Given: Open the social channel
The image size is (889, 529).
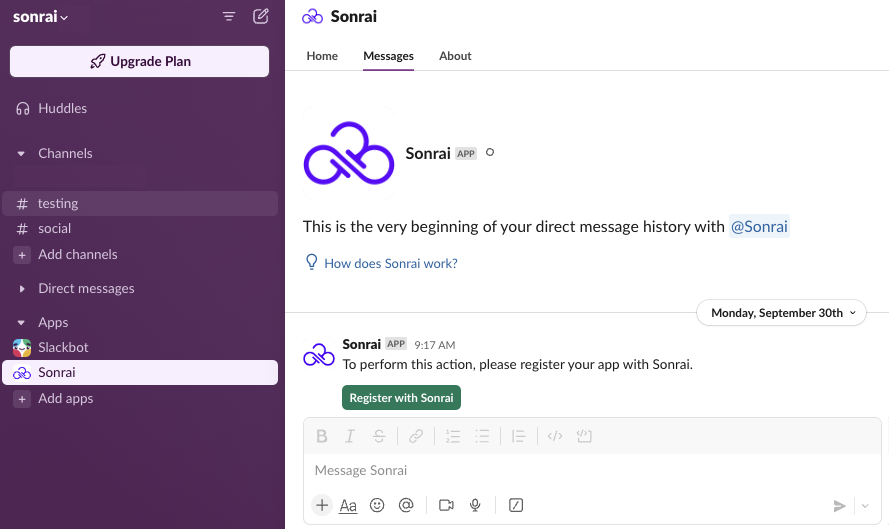Looking at the screenshot, I should (140, 228).
